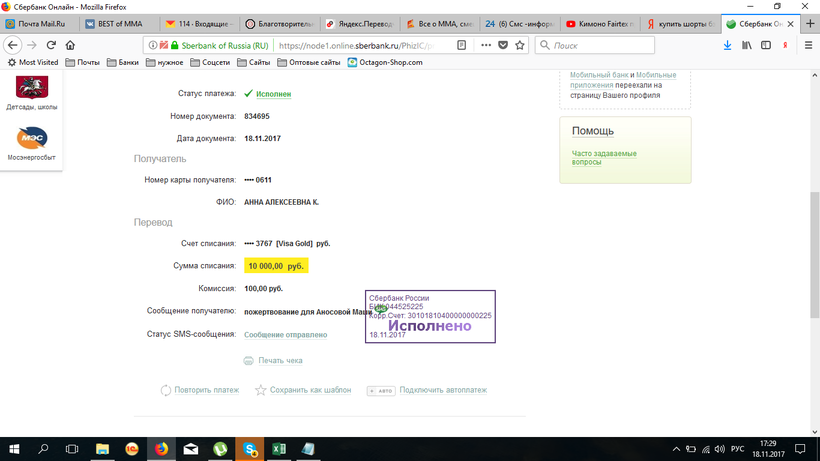
Task: Show site information icon in address bar
Action: (x=153, y=45)
